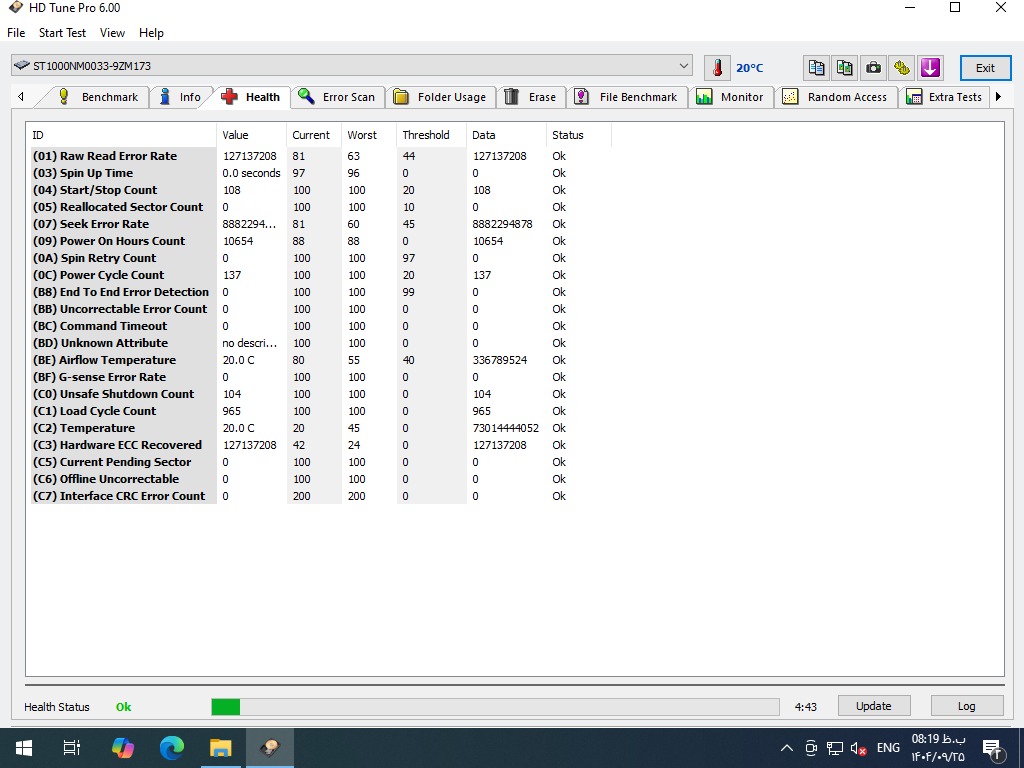
Task: Copy text info to clipboard icon
Action: click(x=817, y=68)
